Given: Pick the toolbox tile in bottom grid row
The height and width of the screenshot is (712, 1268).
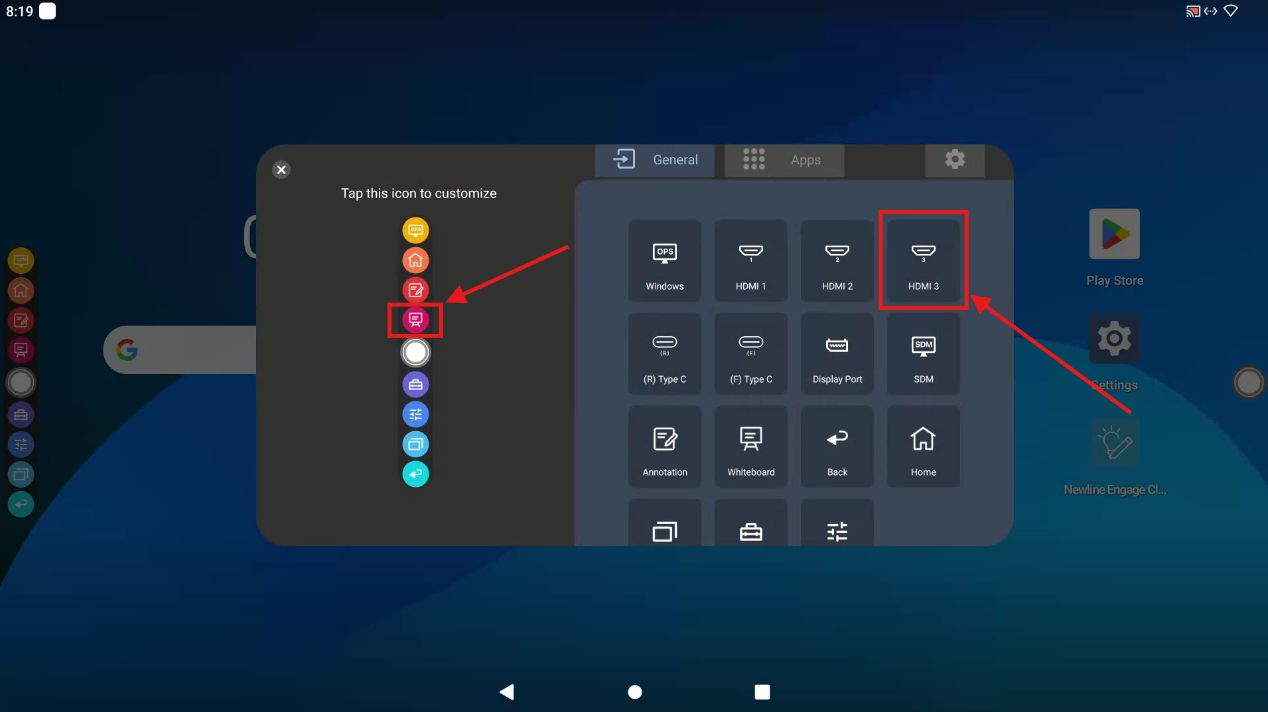Looking at the screenshot, I should 751,522.
